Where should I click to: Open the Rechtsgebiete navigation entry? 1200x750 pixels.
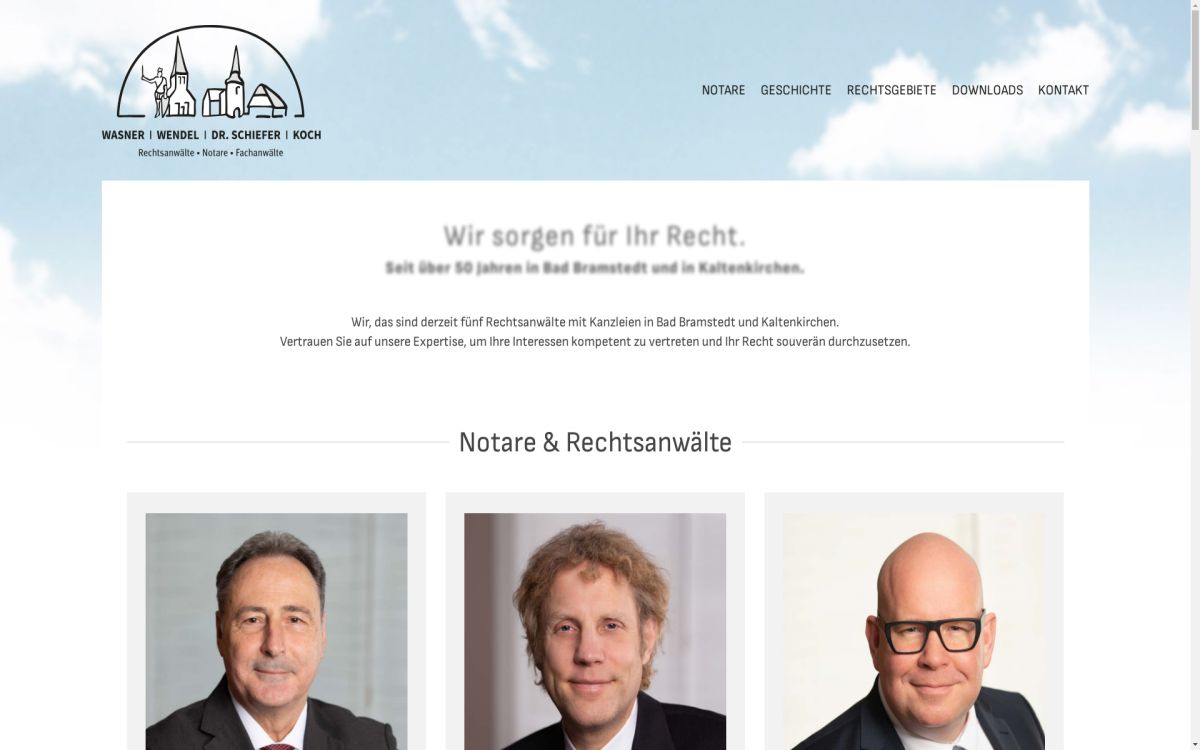(x=892, y=90)
